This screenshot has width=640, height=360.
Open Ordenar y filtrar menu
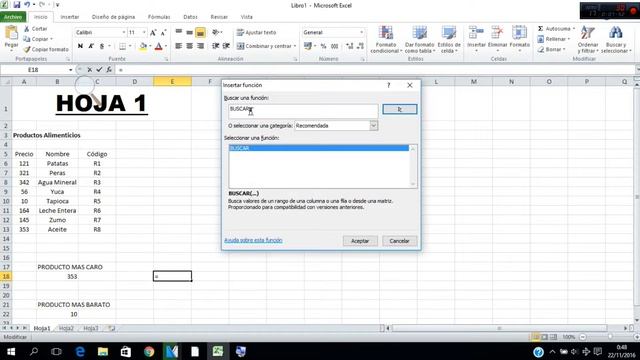click(x=588, y=40)
